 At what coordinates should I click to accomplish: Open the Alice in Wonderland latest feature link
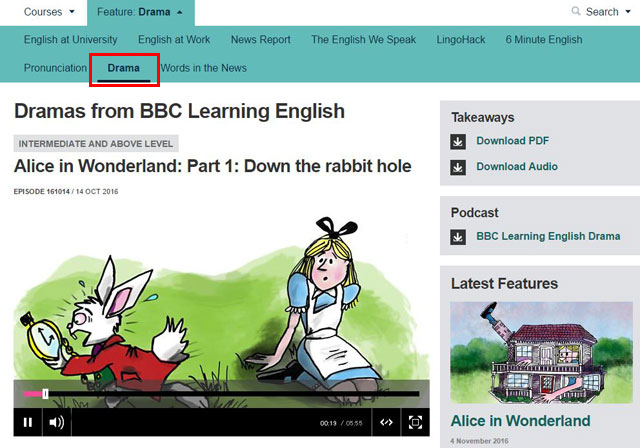coord(520,421)
